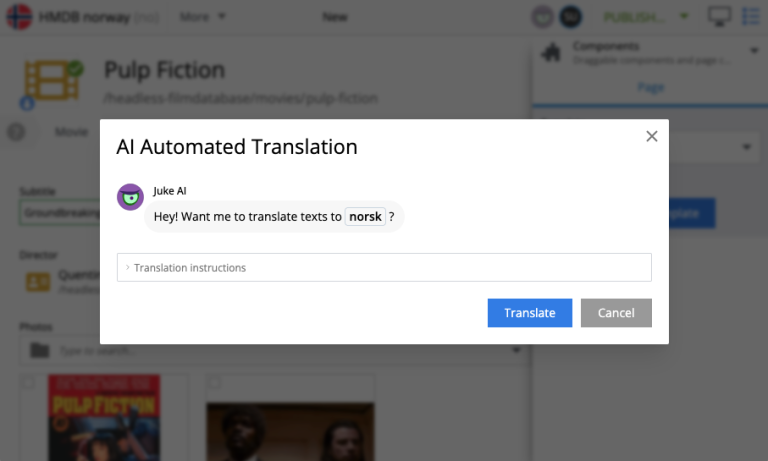The height and width of the screenshot is (461, 768).
Task: Close the AI Automated Translation dialog
Action: pyautogui.click(x=651, y=137)
